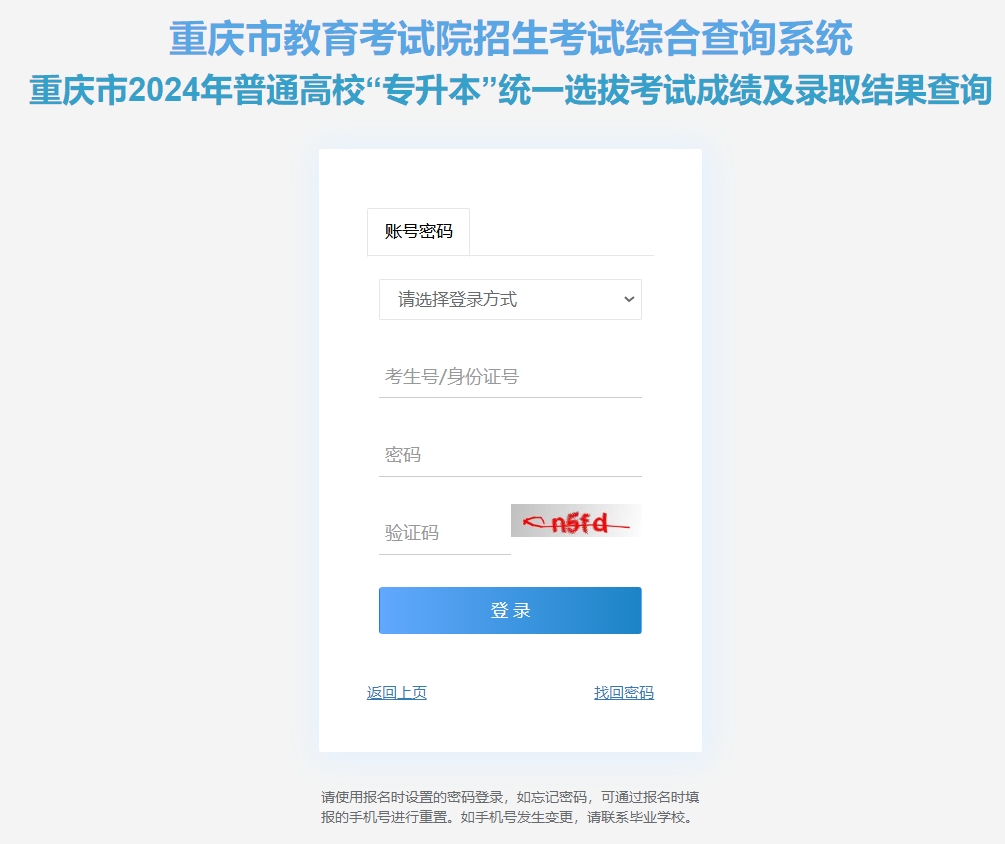Focus the 验证码 captcha input field
1005x844 pixels.
[445, 533]
